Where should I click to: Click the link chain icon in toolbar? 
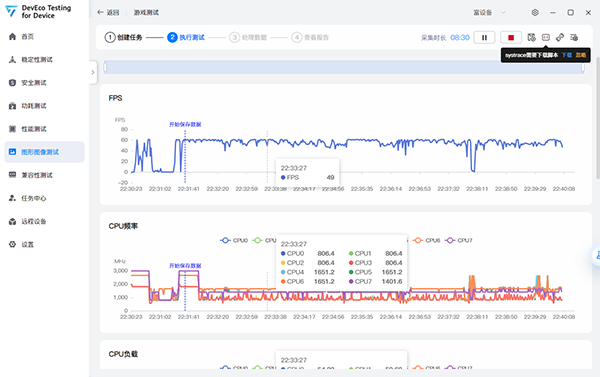click(x=560, y=37)
